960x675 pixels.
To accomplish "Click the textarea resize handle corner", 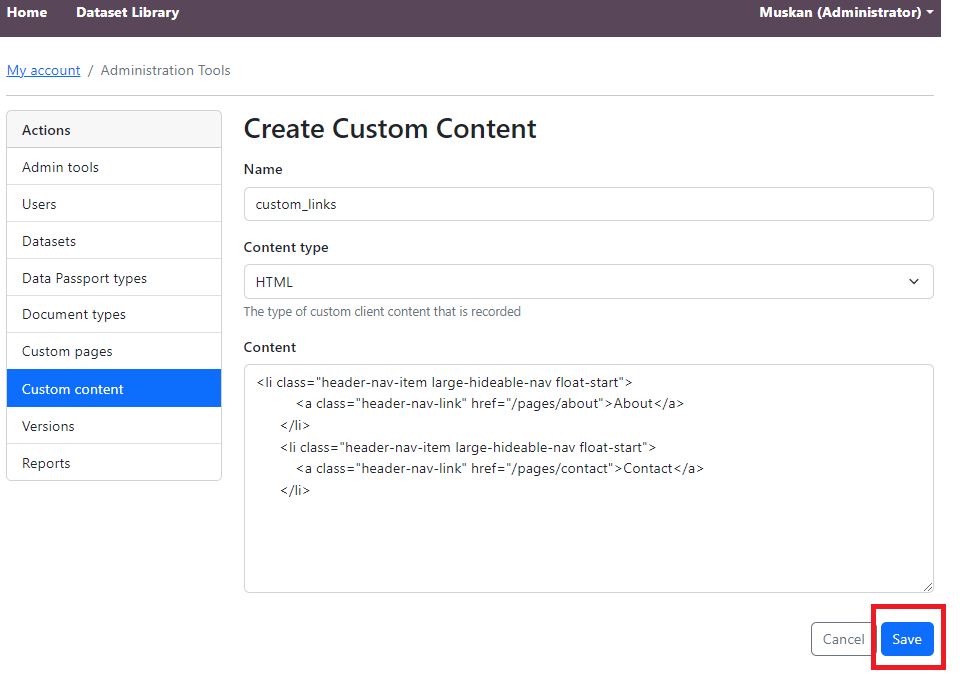I will click(x=928, y=587).
